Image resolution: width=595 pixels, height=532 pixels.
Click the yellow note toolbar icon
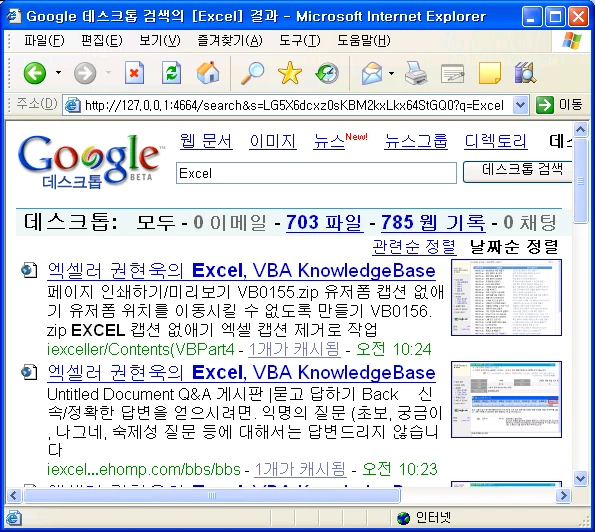490,73
